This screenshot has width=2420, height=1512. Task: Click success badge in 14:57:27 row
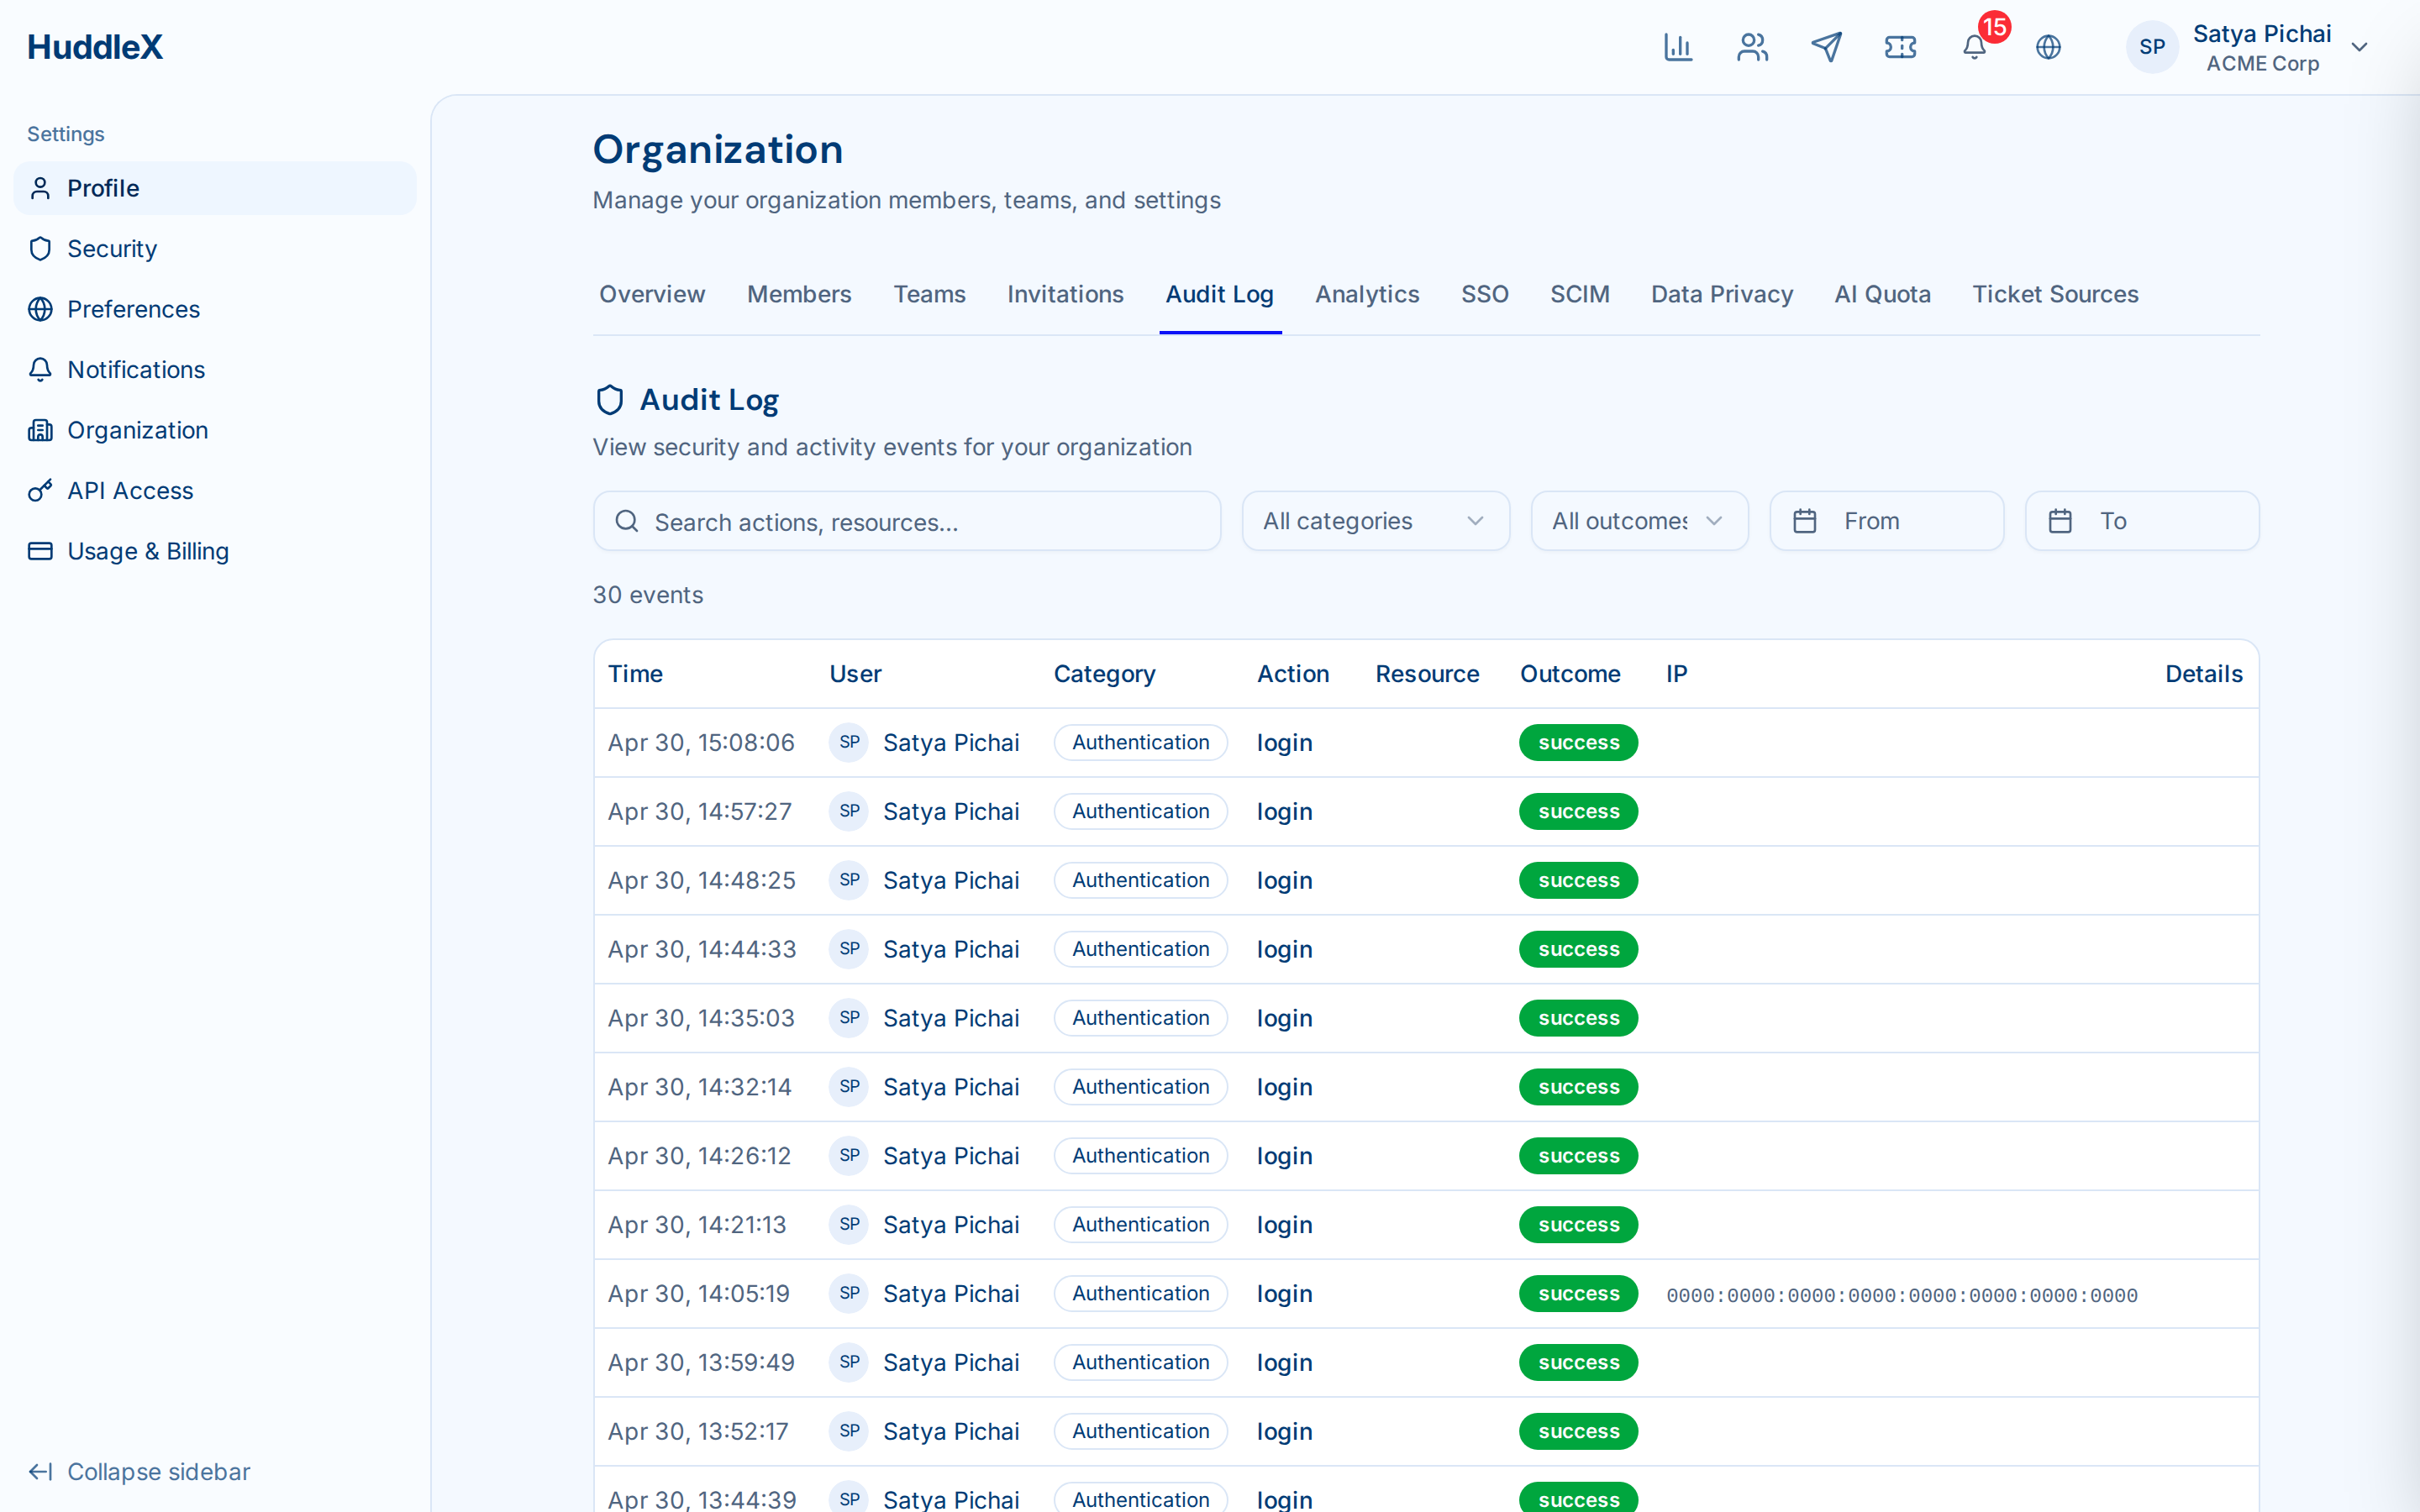click(x=1578, y=811)
